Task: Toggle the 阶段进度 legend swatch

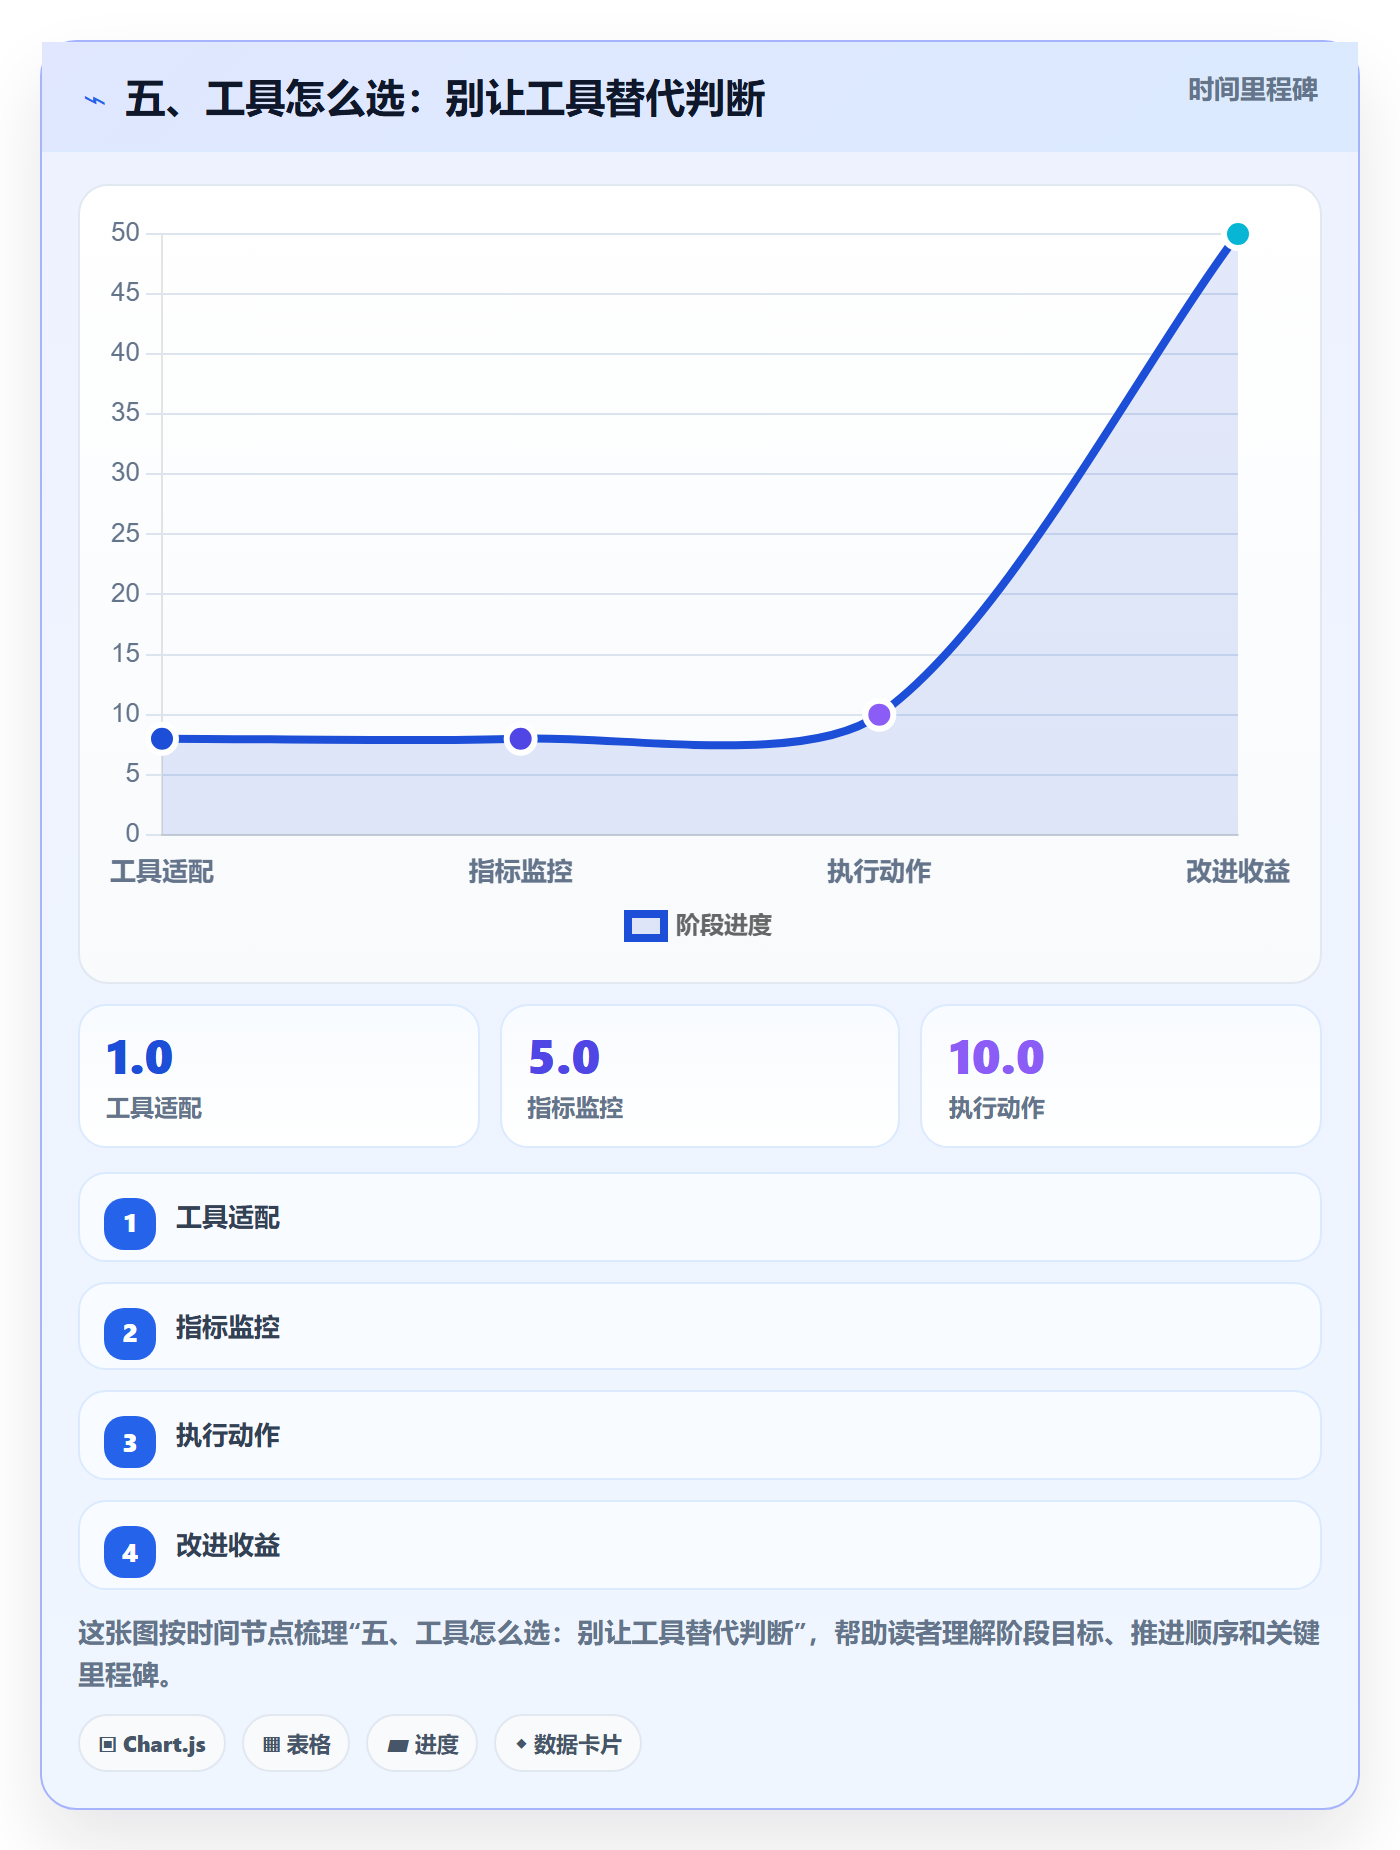Action: tap(646, 926)
